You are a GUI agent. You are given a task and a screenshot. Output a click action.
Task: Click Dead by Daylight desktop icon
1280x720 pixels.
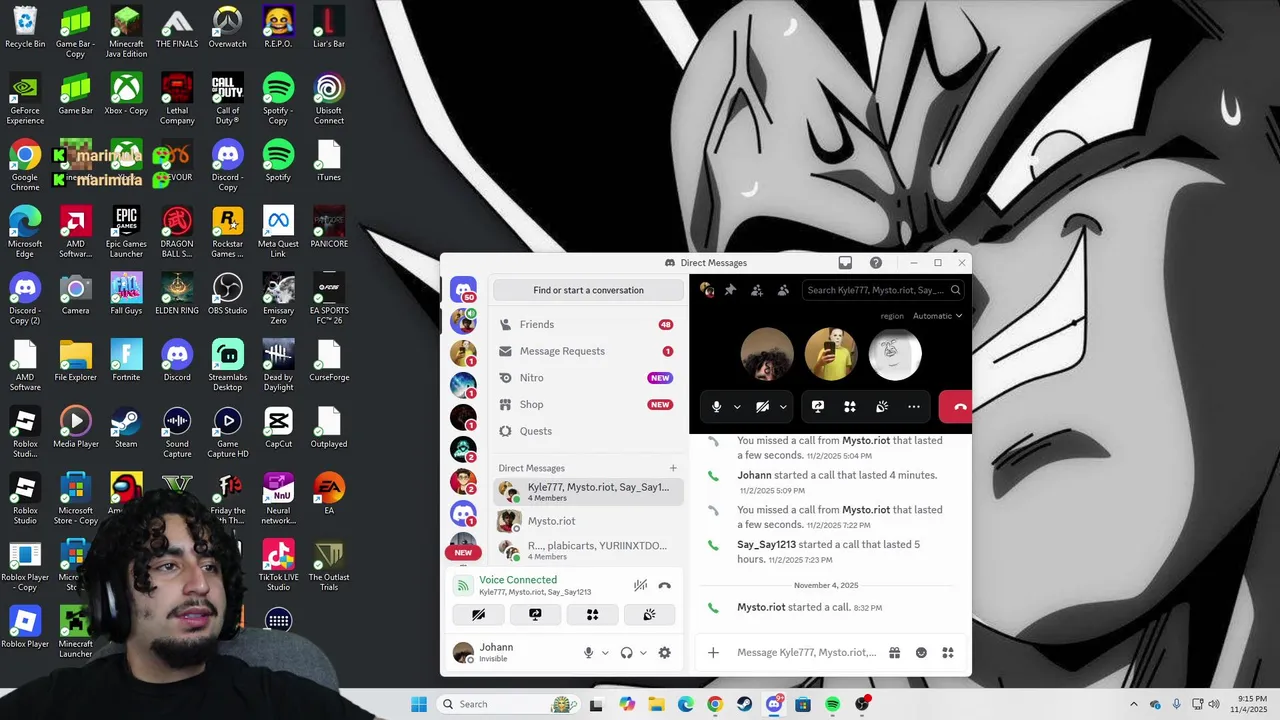click(x=279, y=366)
